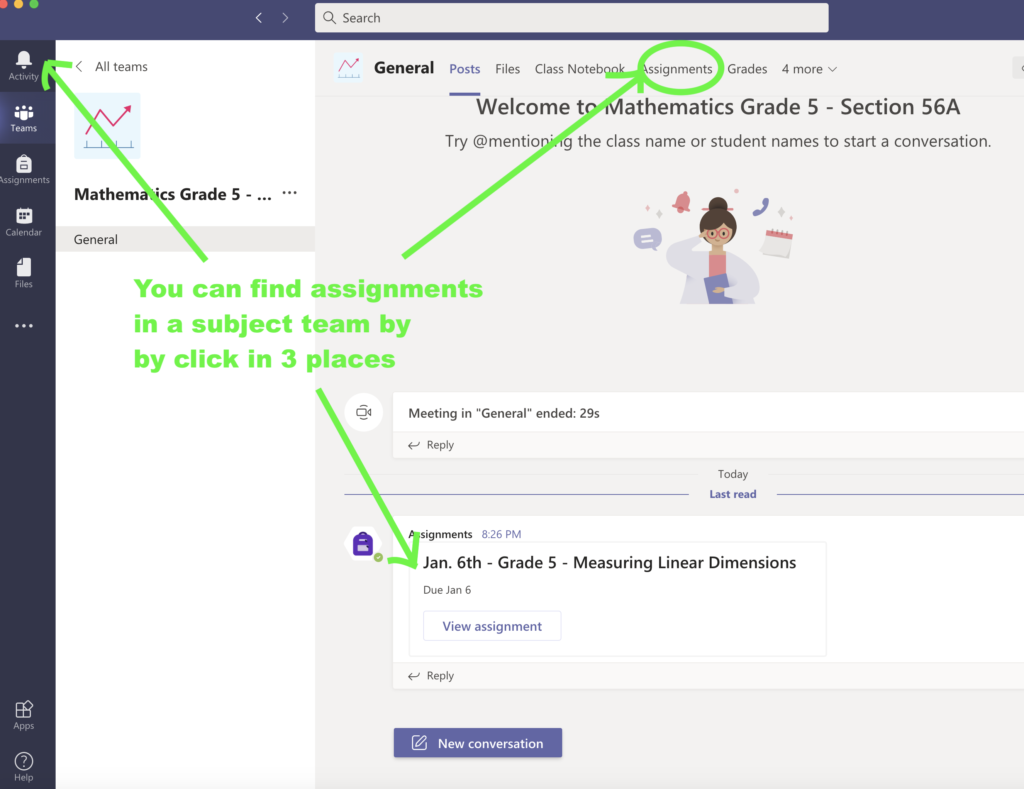Open the Files sidebar icon
The height and width of the screenshot is (789, 1024).
pyautogui.click(x=24, y=273)
